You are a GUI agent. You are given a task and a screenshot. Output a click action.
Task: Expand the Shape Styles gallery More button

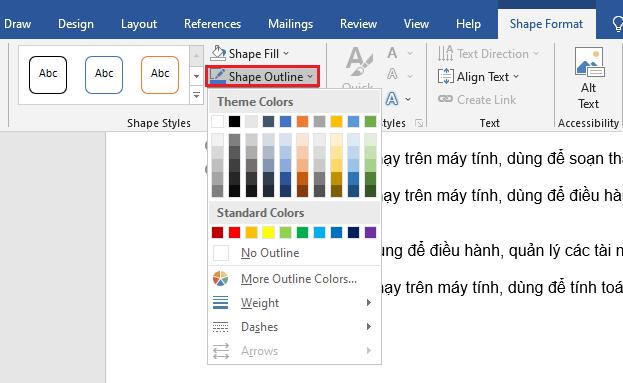(196, 95)
